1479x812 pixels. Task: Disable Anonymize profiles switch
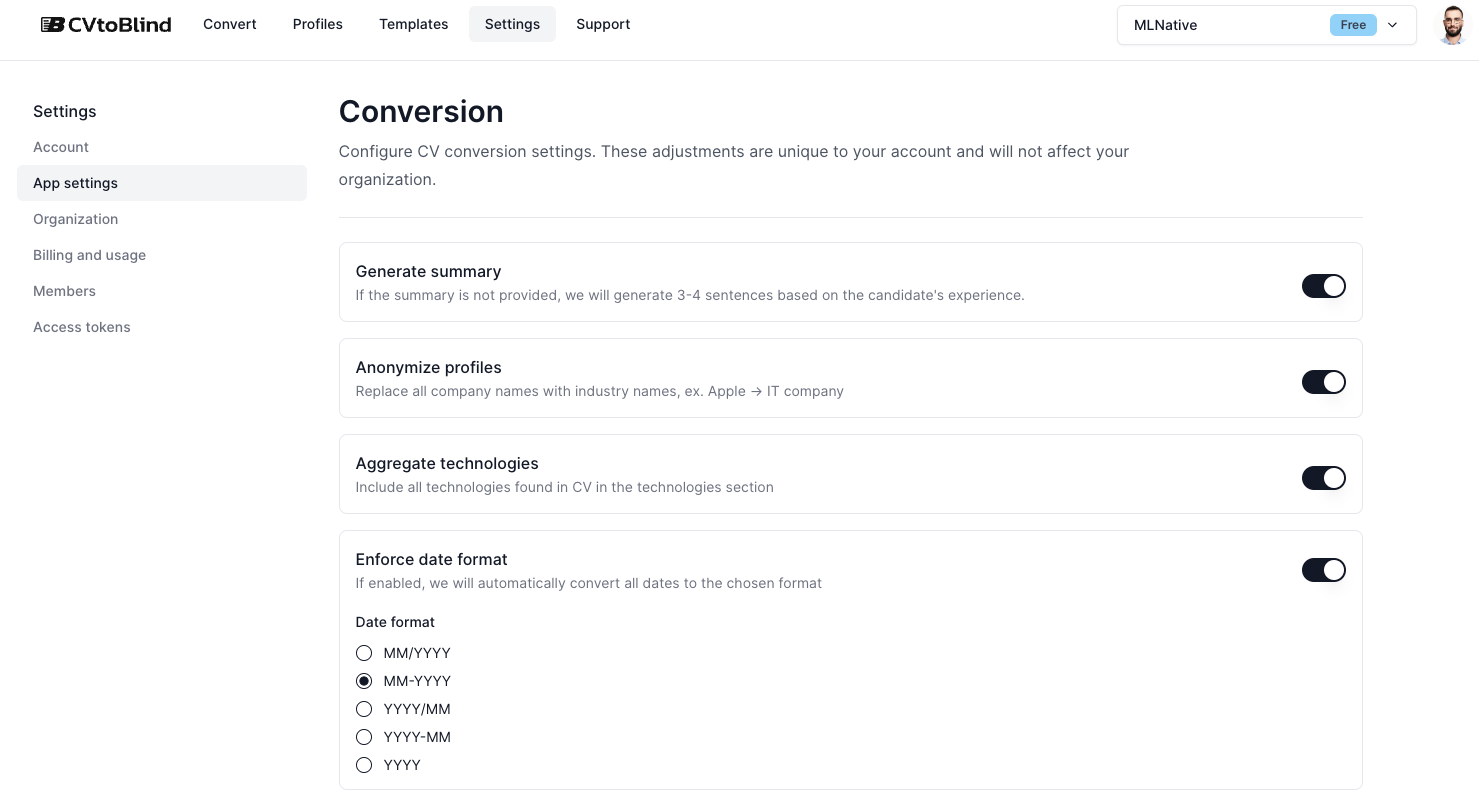coord(1323,382)
